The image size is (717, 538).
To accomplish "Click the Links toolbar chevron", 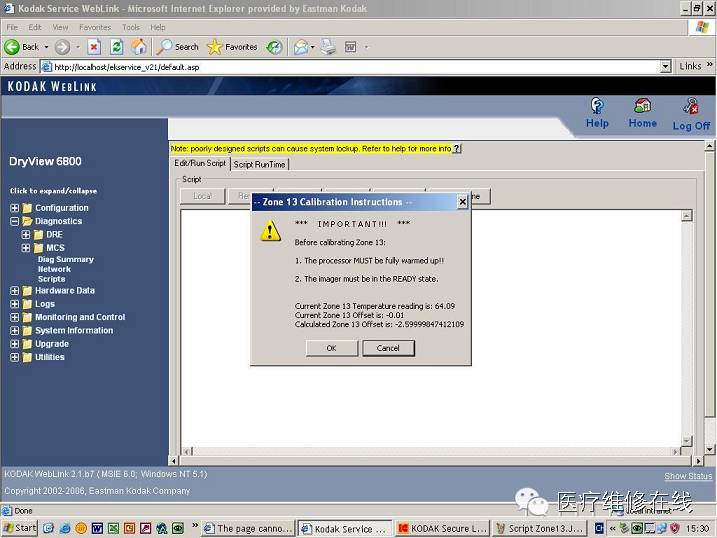I will point(709,64).
